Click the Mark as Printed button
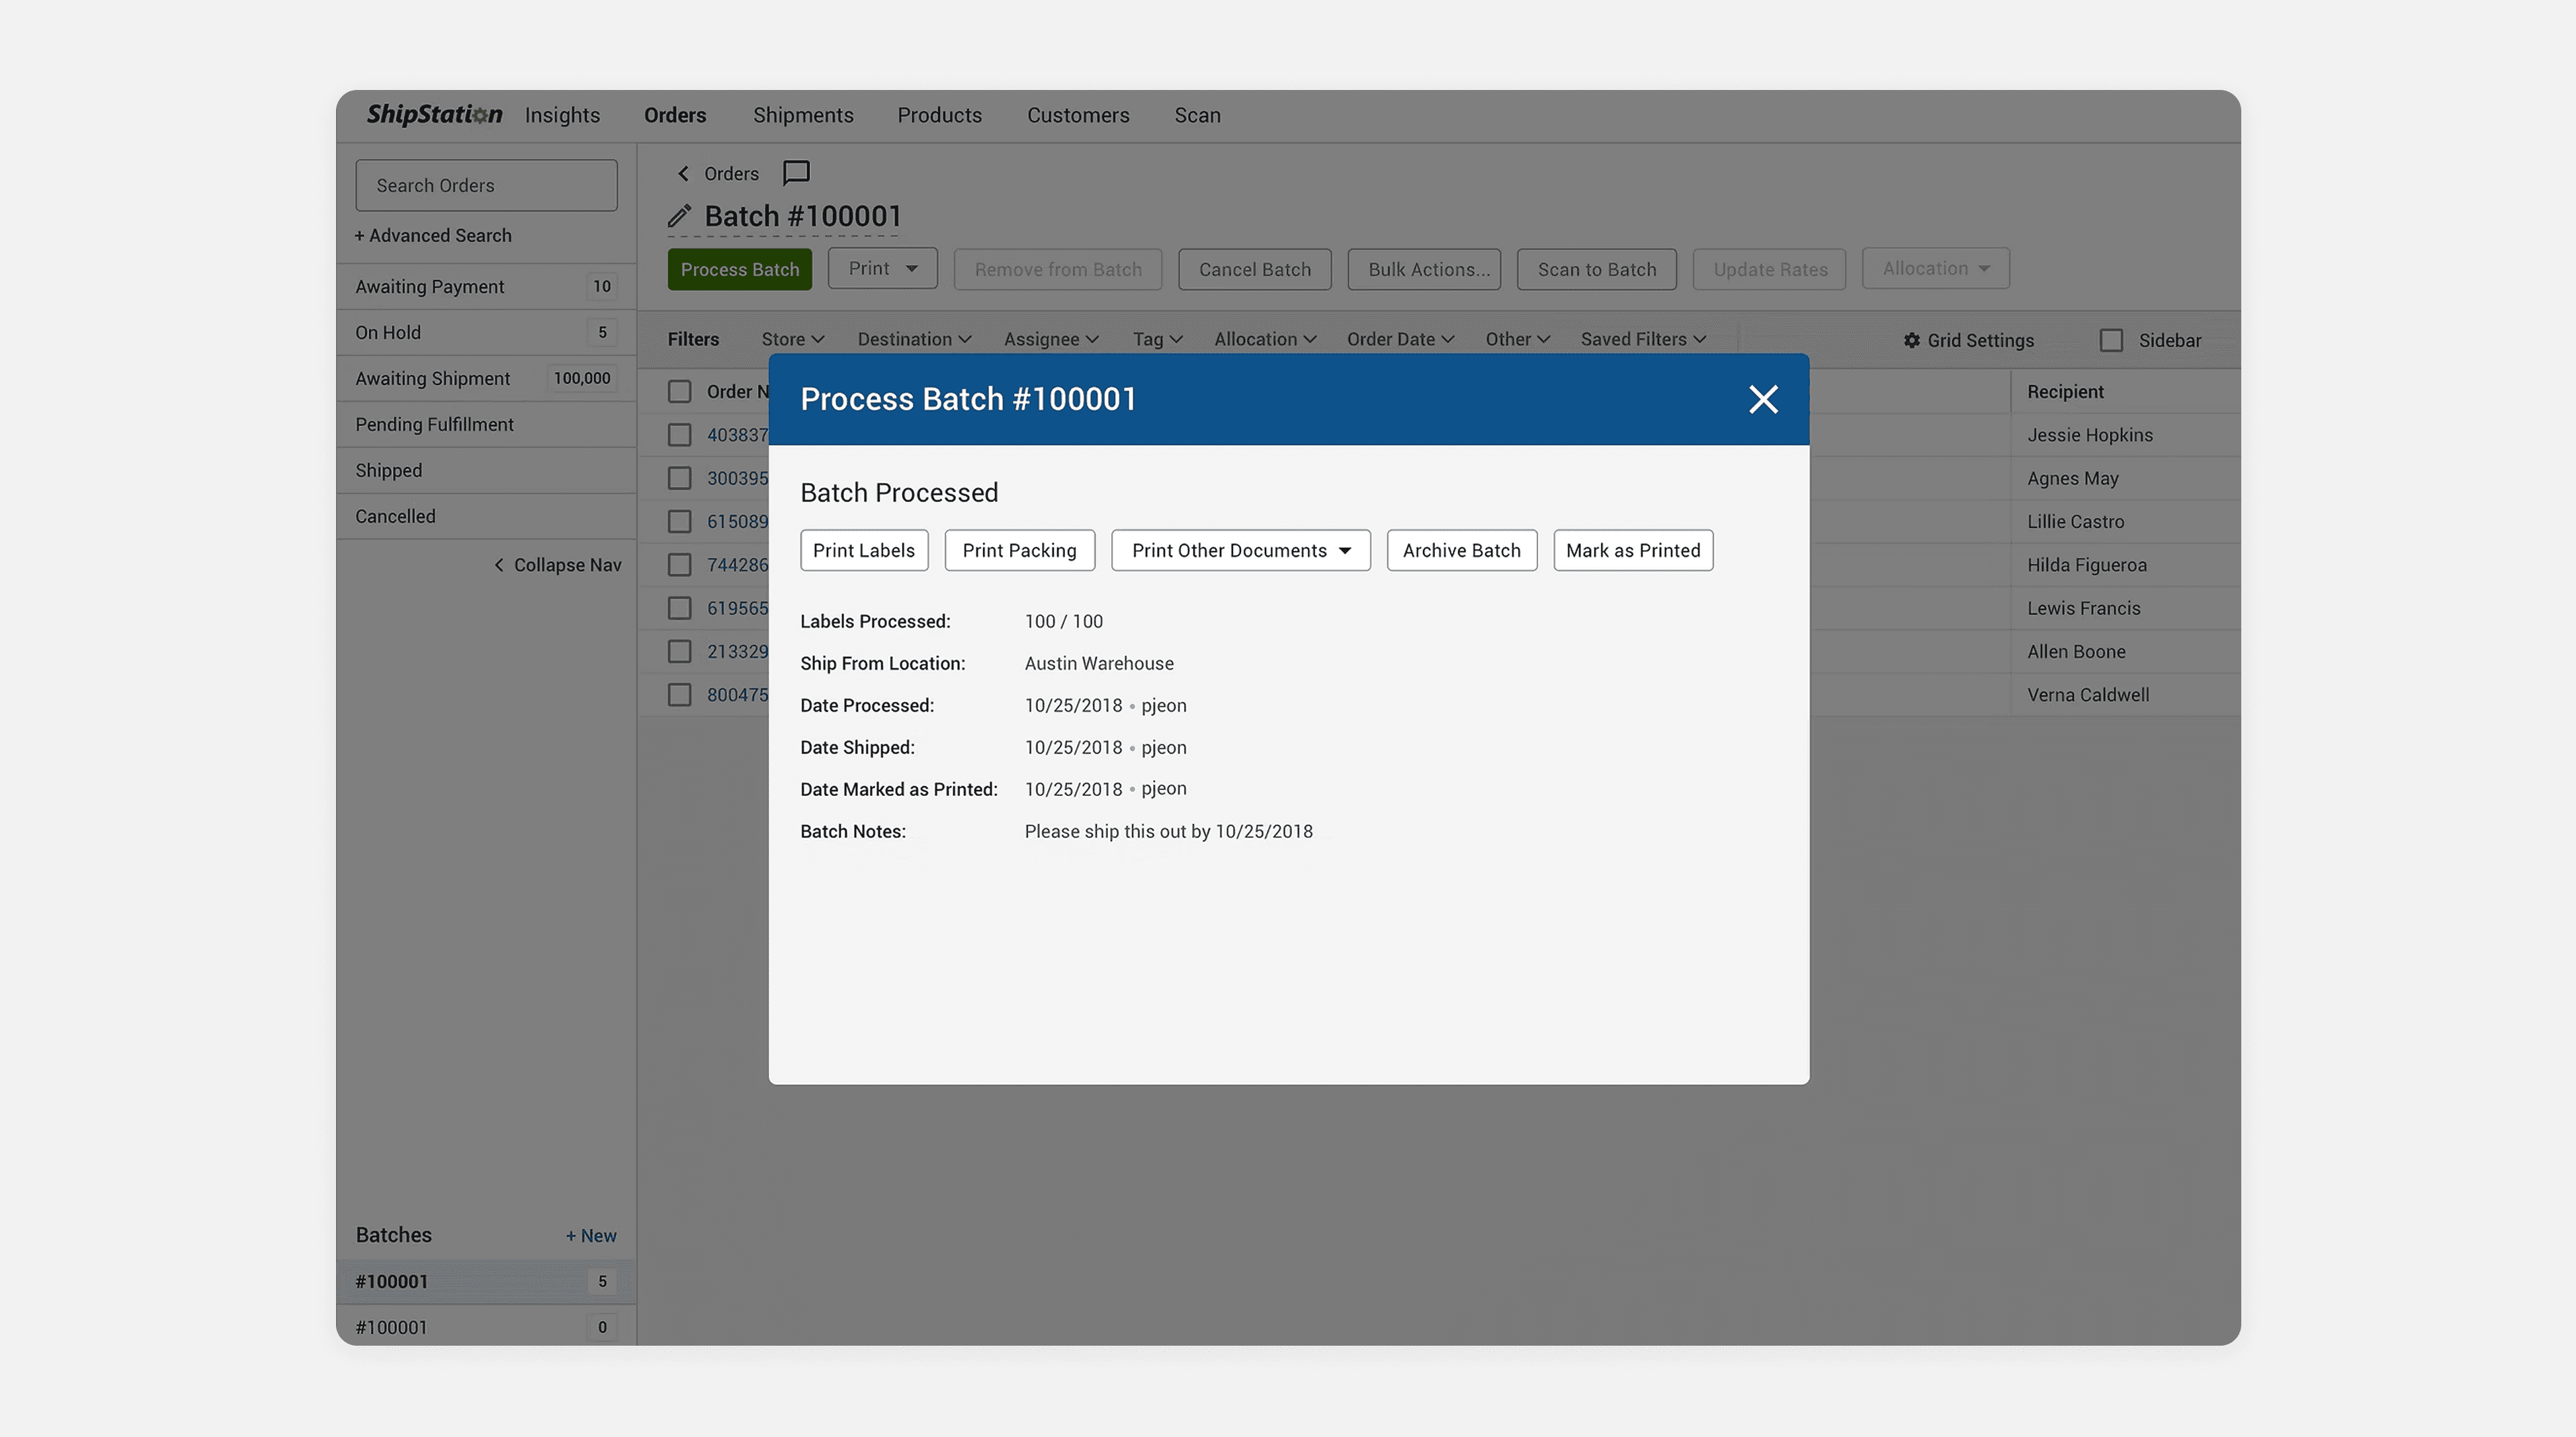Image resolution: width=2576 pixels, height=1437 pixels. click(x=1633, y=551)
